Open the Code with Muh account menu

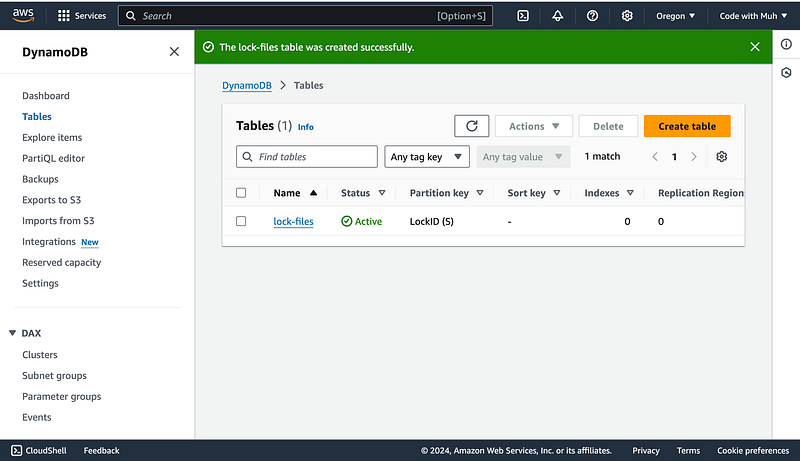tap(753, 16)
